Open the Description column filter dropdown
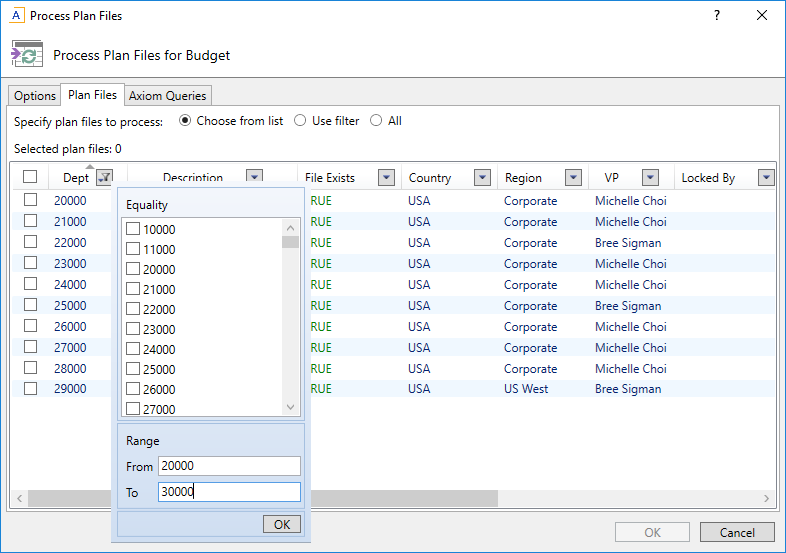This screenshot has height=553, width=786. coord(254,177)
